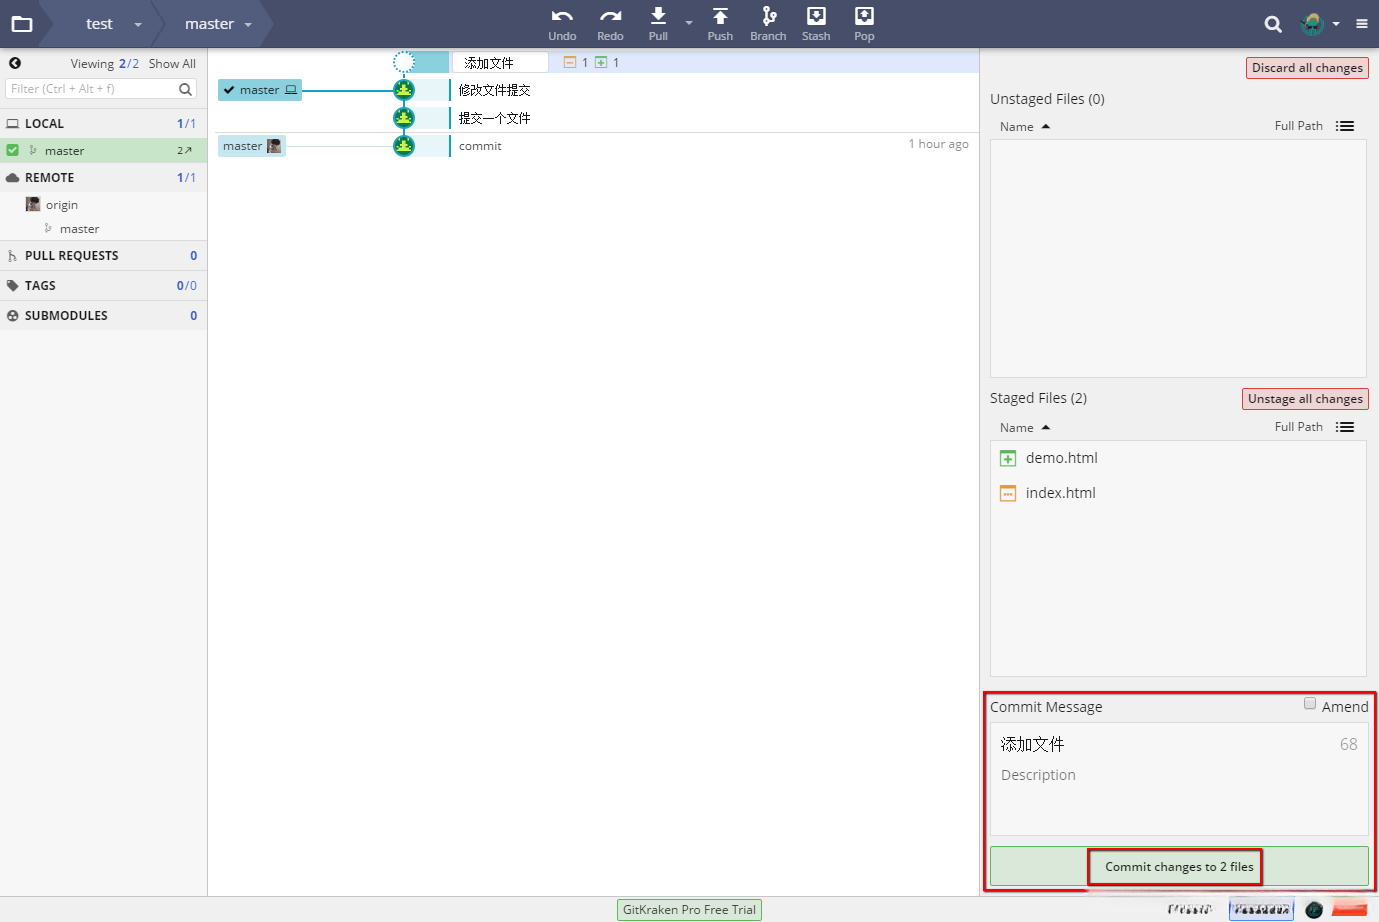Open the search magnifier in the top bar
1379x922 pixels.
click(1273, 24)
